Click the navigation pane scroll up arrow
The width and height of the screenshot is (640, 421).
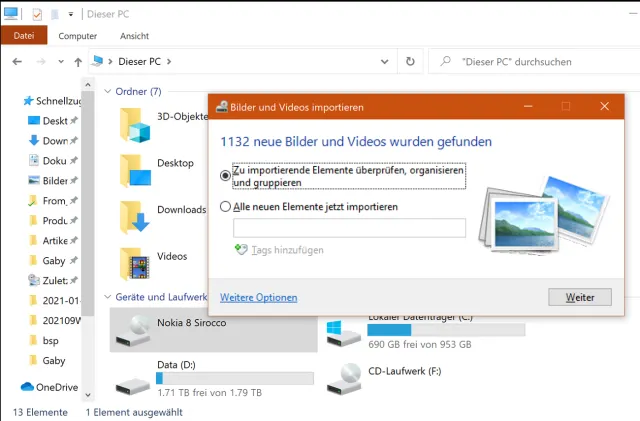click(x=88, y=85)
